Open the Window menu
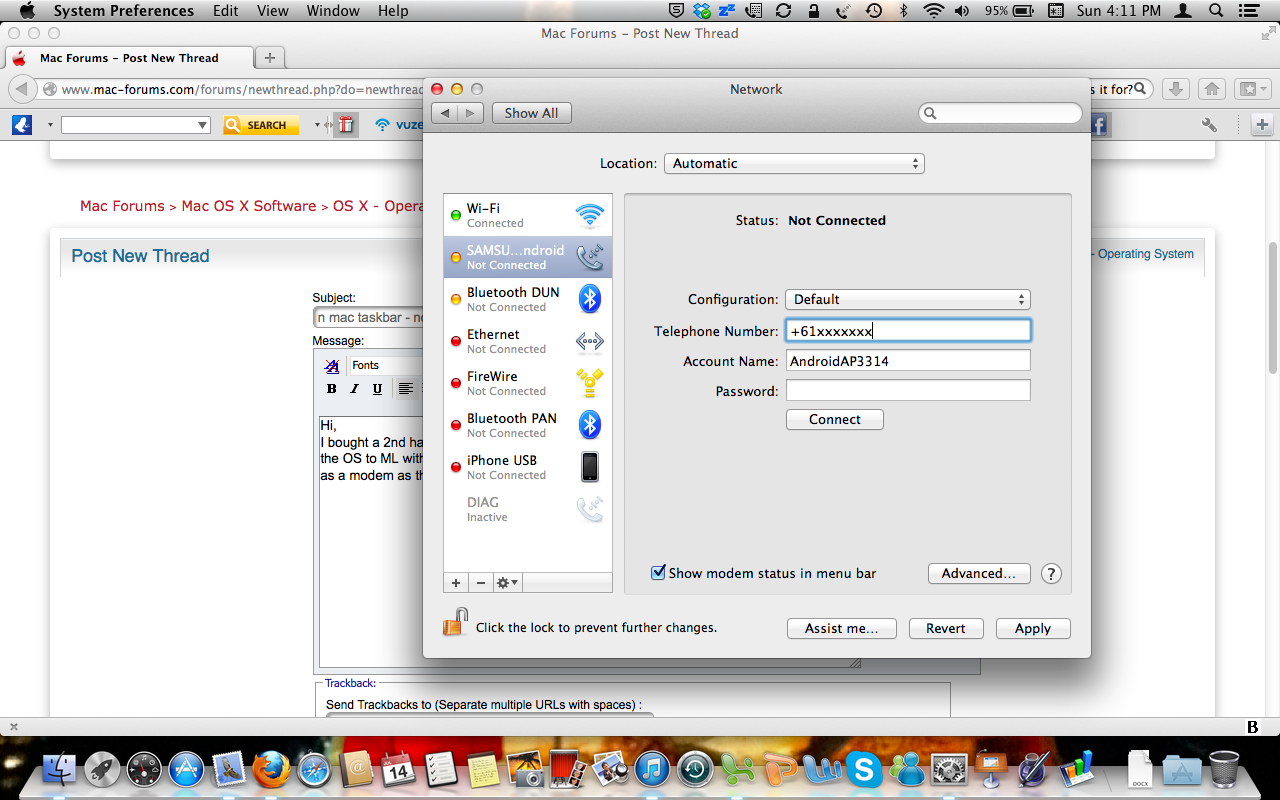This screenshot has height=800, width=1280. [x=333, y=11]
